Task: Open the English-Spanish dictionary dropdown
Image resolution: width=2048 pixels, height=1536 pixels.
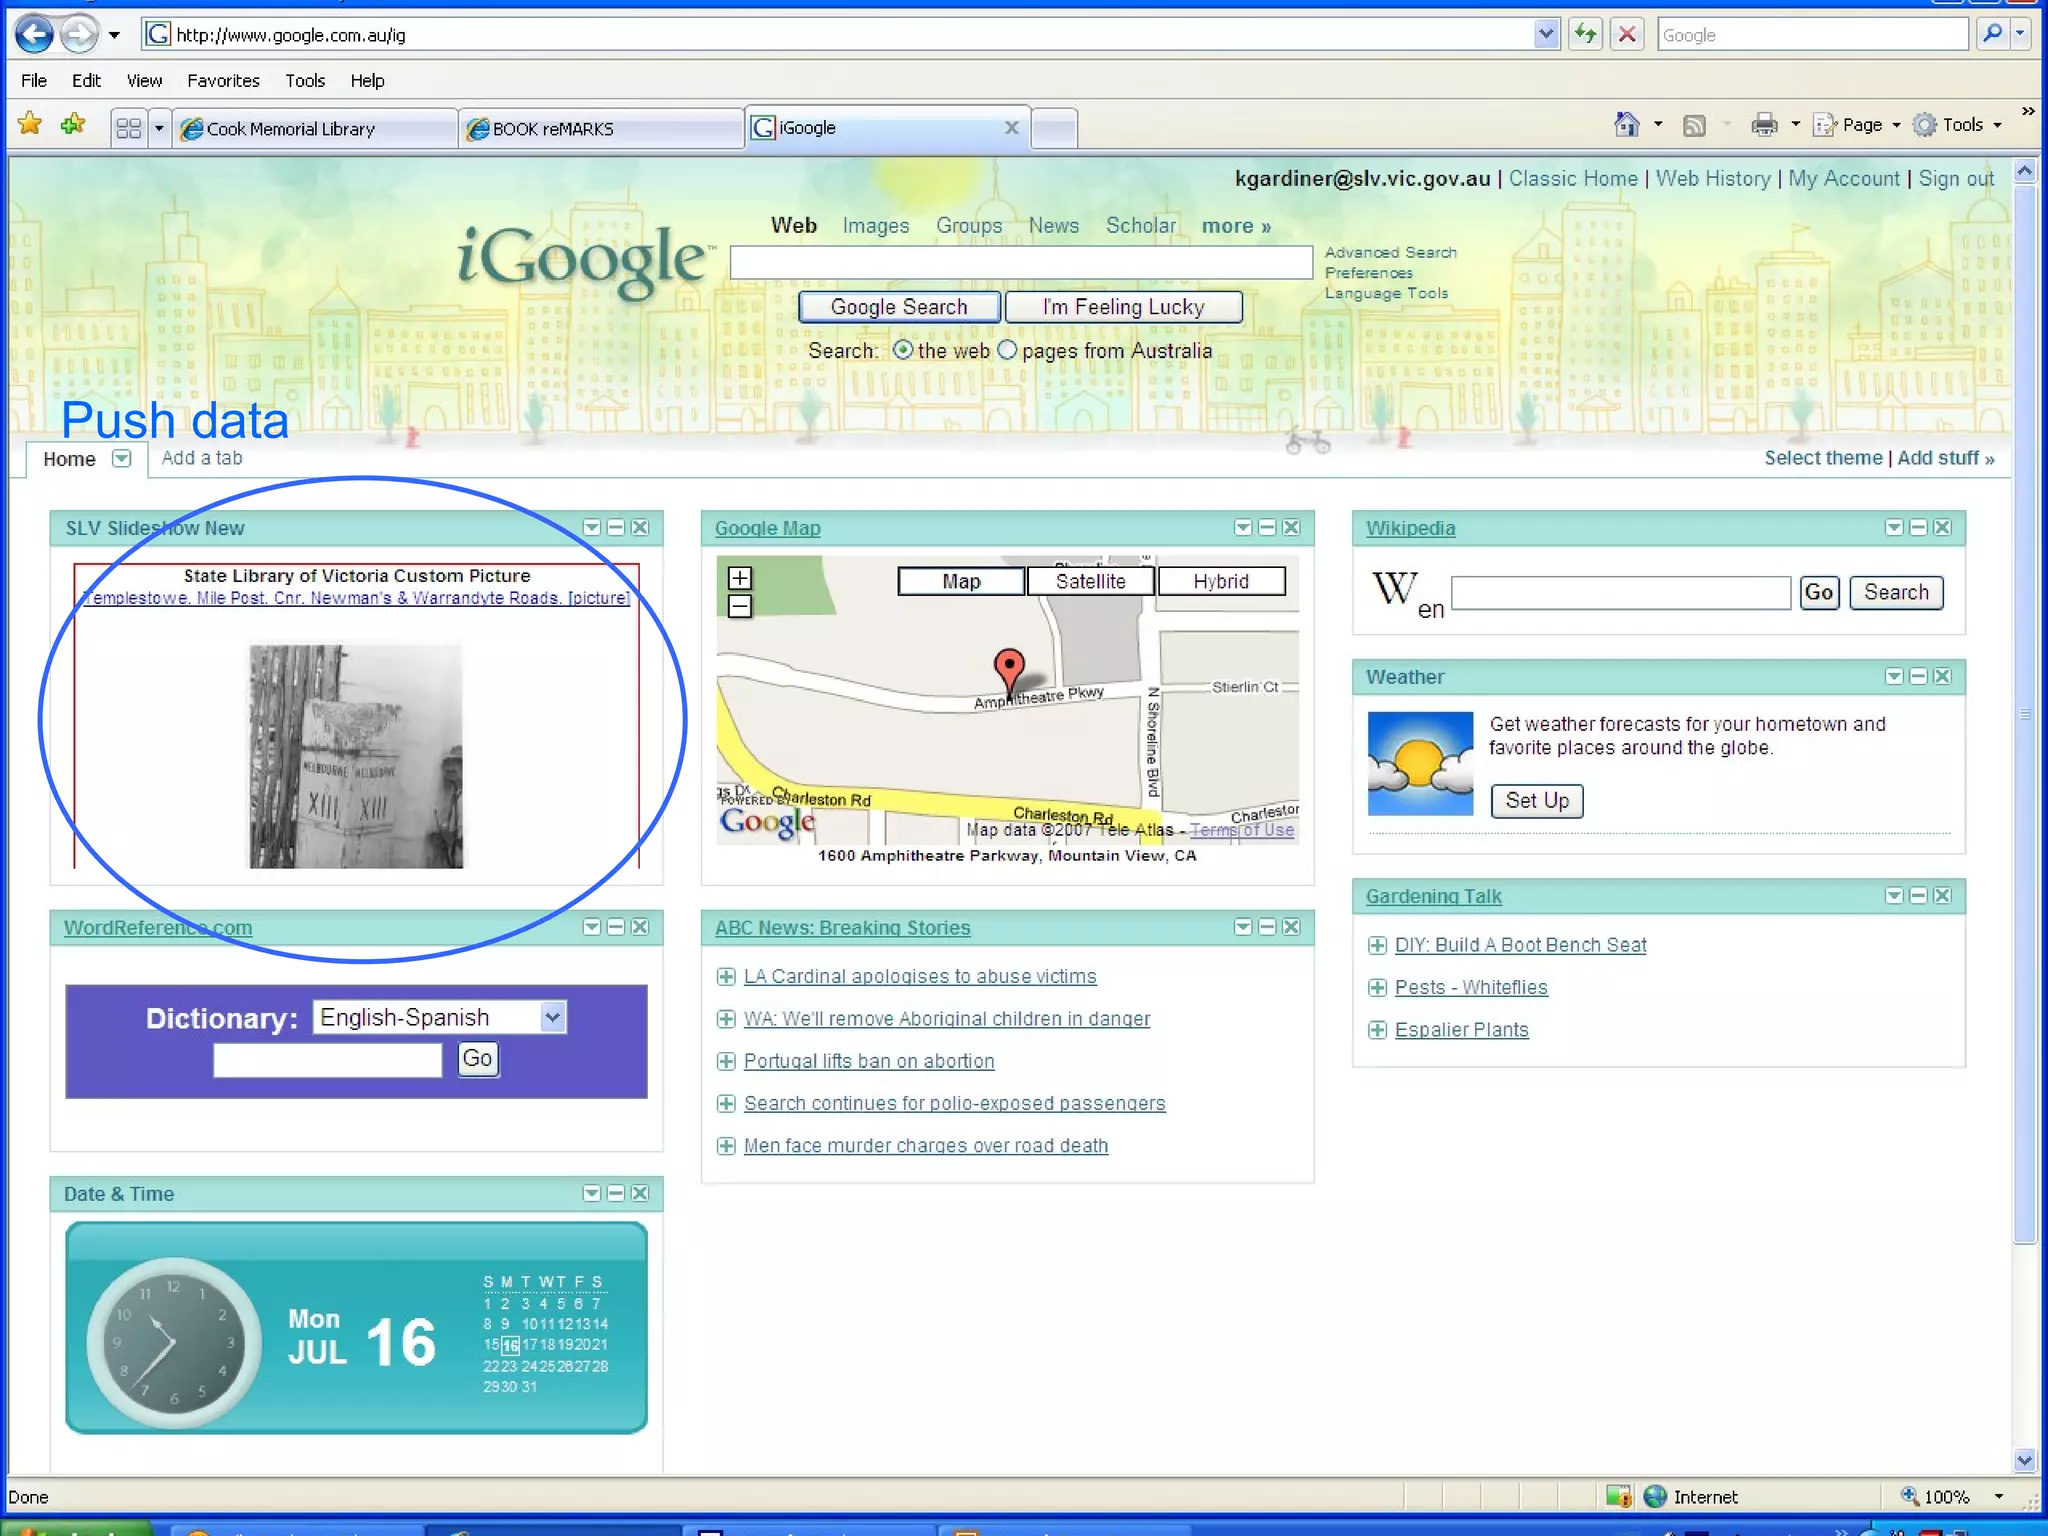Action: tap(552, 1017)
